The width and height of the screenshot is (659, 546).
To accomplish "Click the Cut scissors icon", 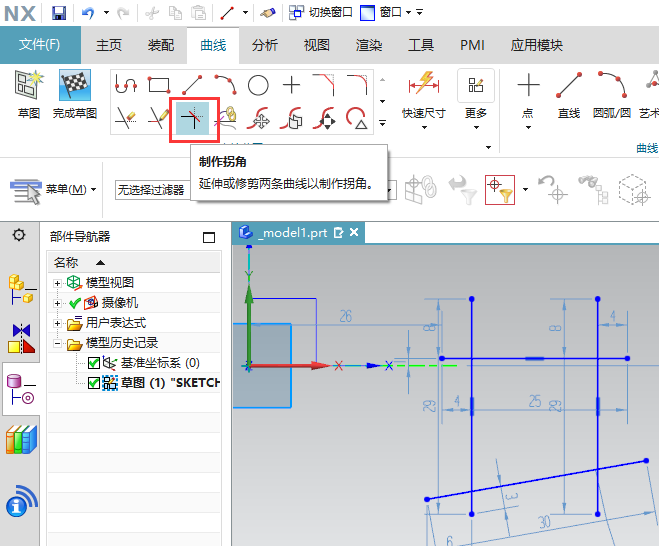I will 152,13.
